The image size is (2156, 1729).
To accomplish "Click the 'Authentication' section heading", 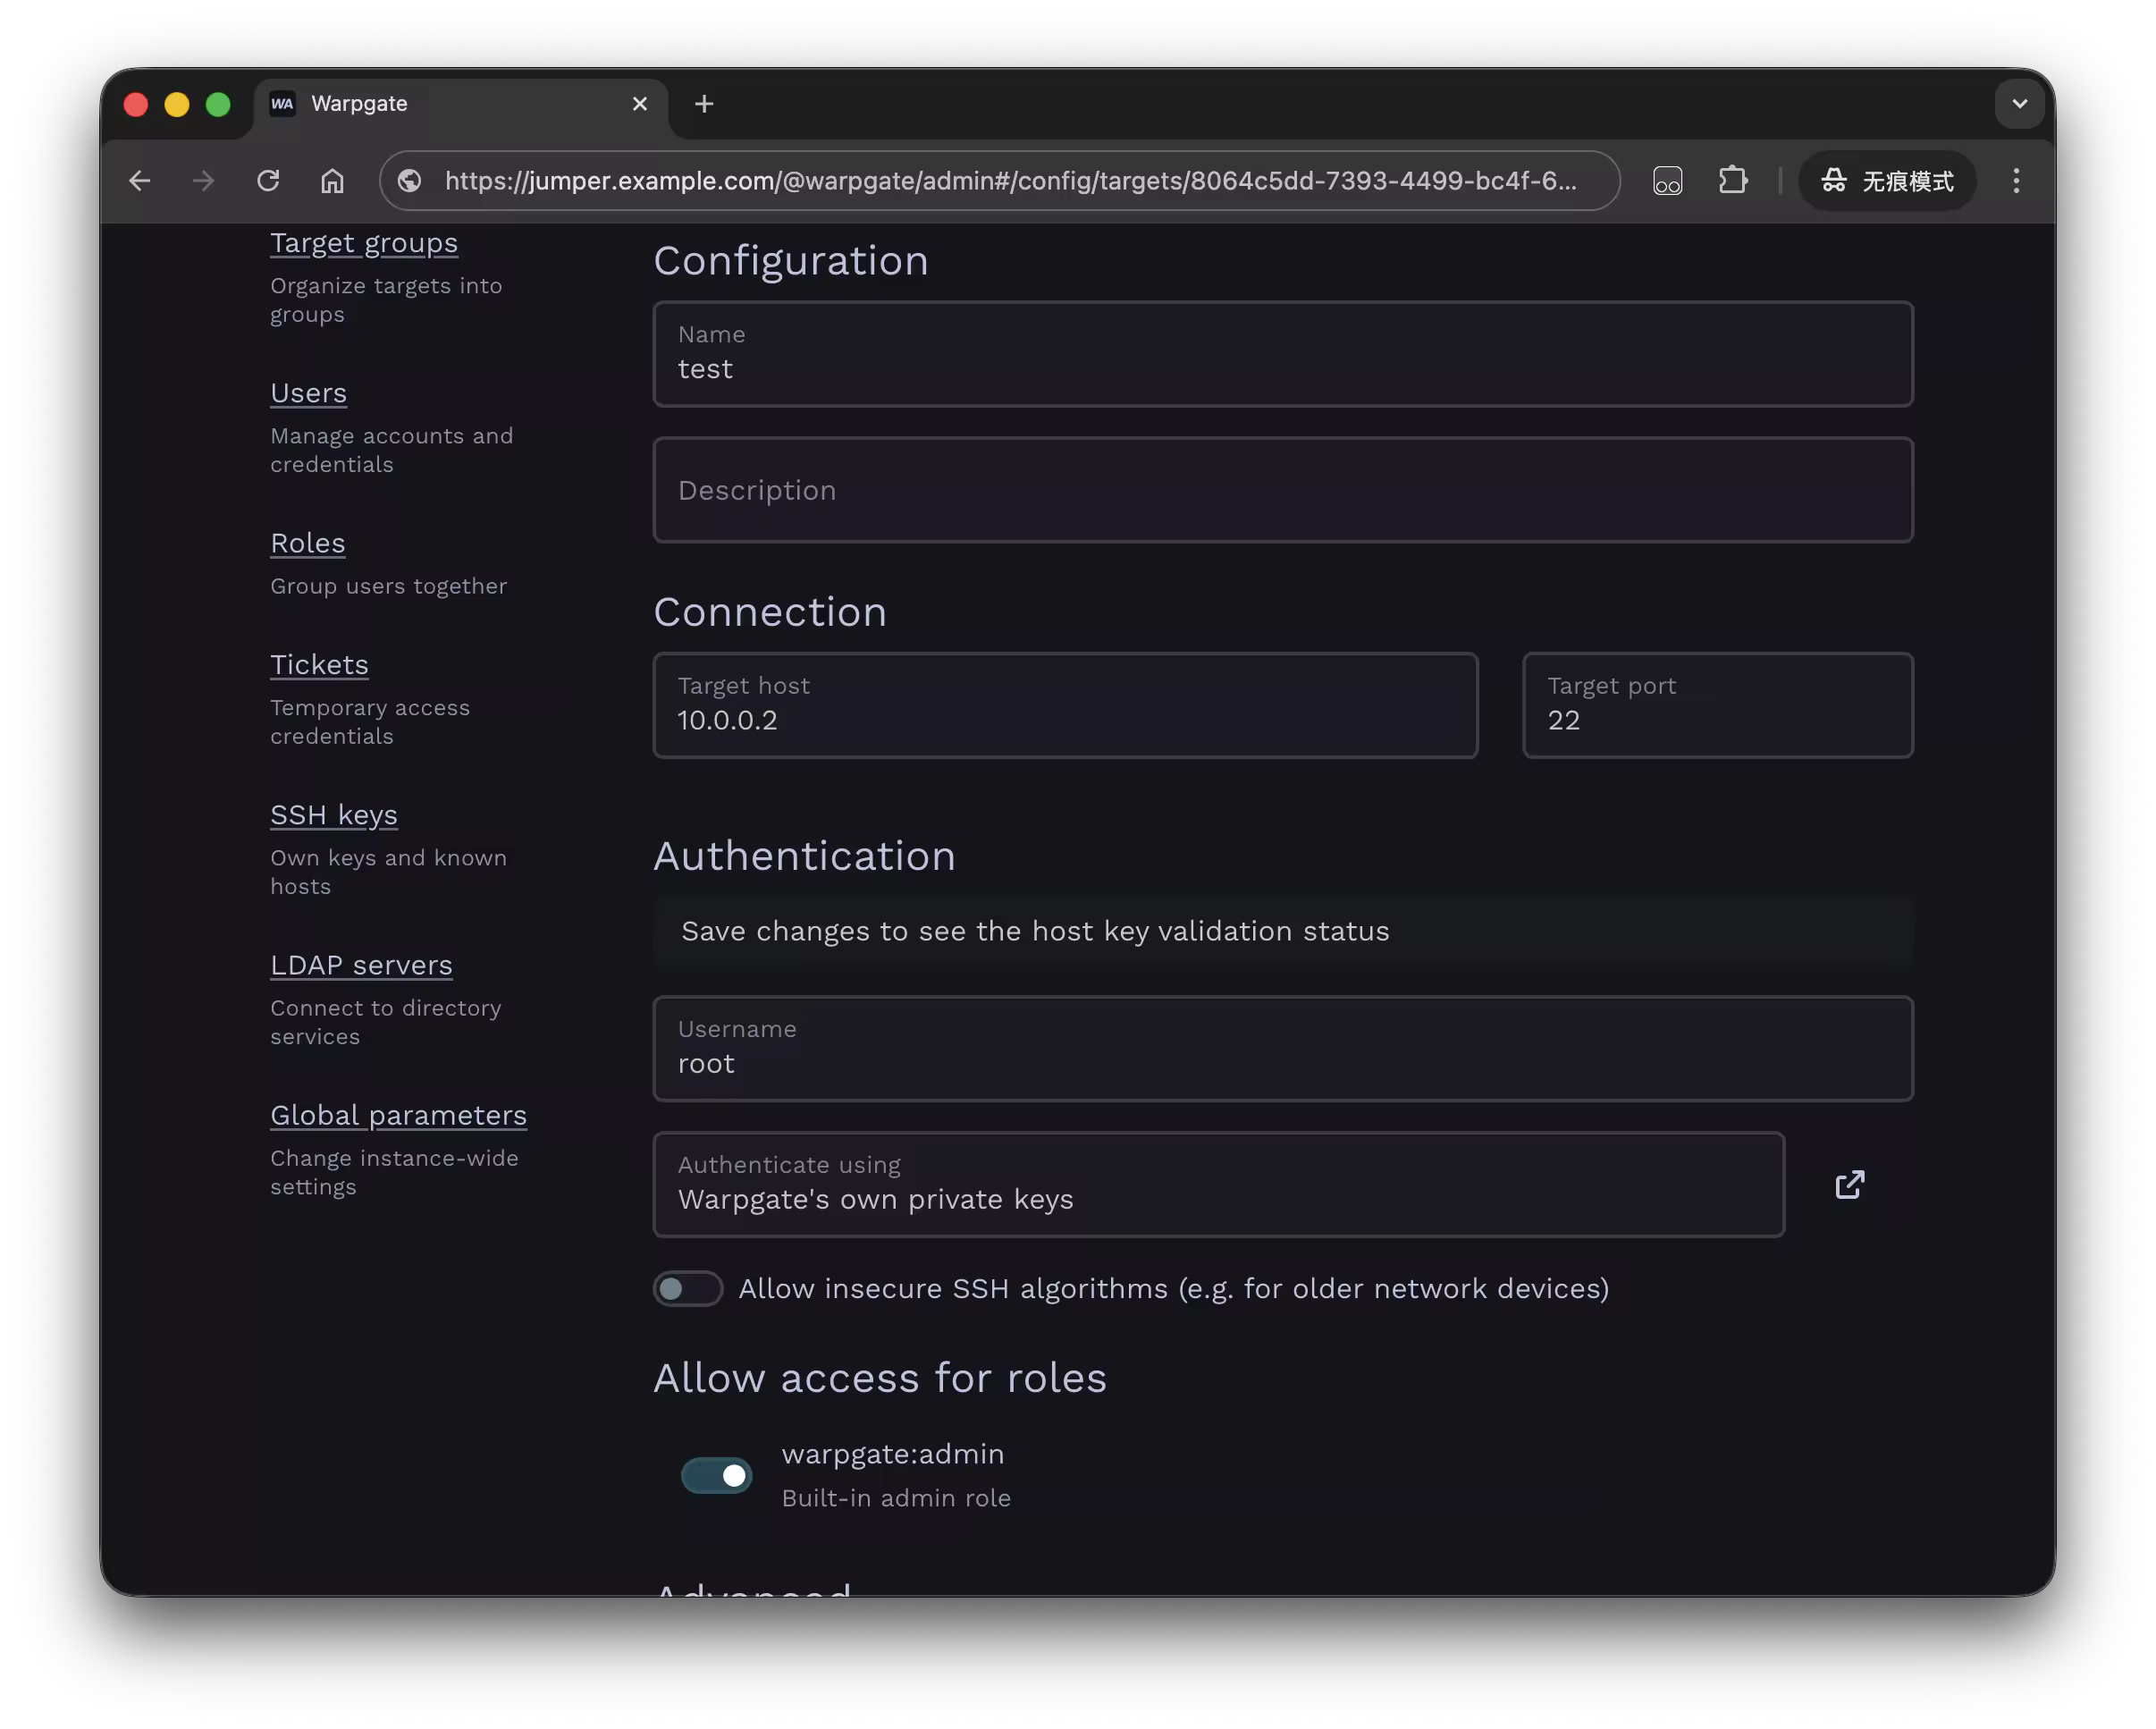I will (x=804, y=856).
